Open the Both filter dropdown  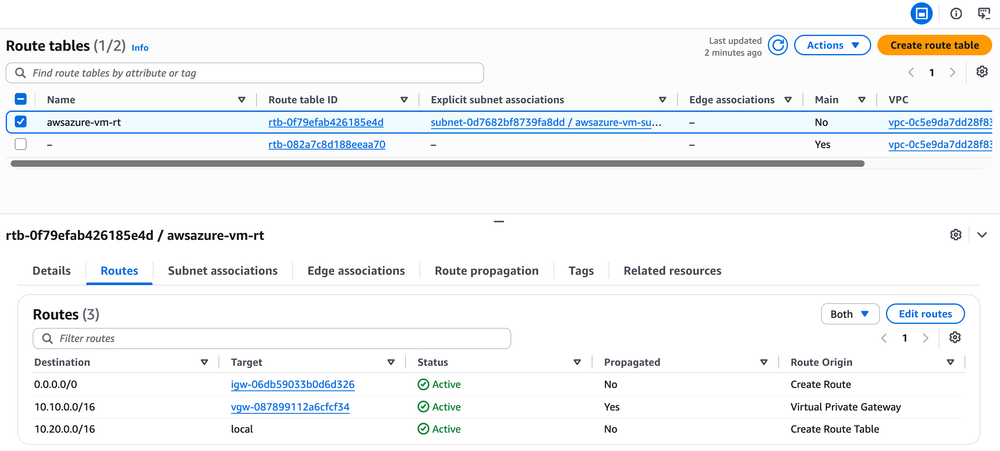click(x=850, y=314)
